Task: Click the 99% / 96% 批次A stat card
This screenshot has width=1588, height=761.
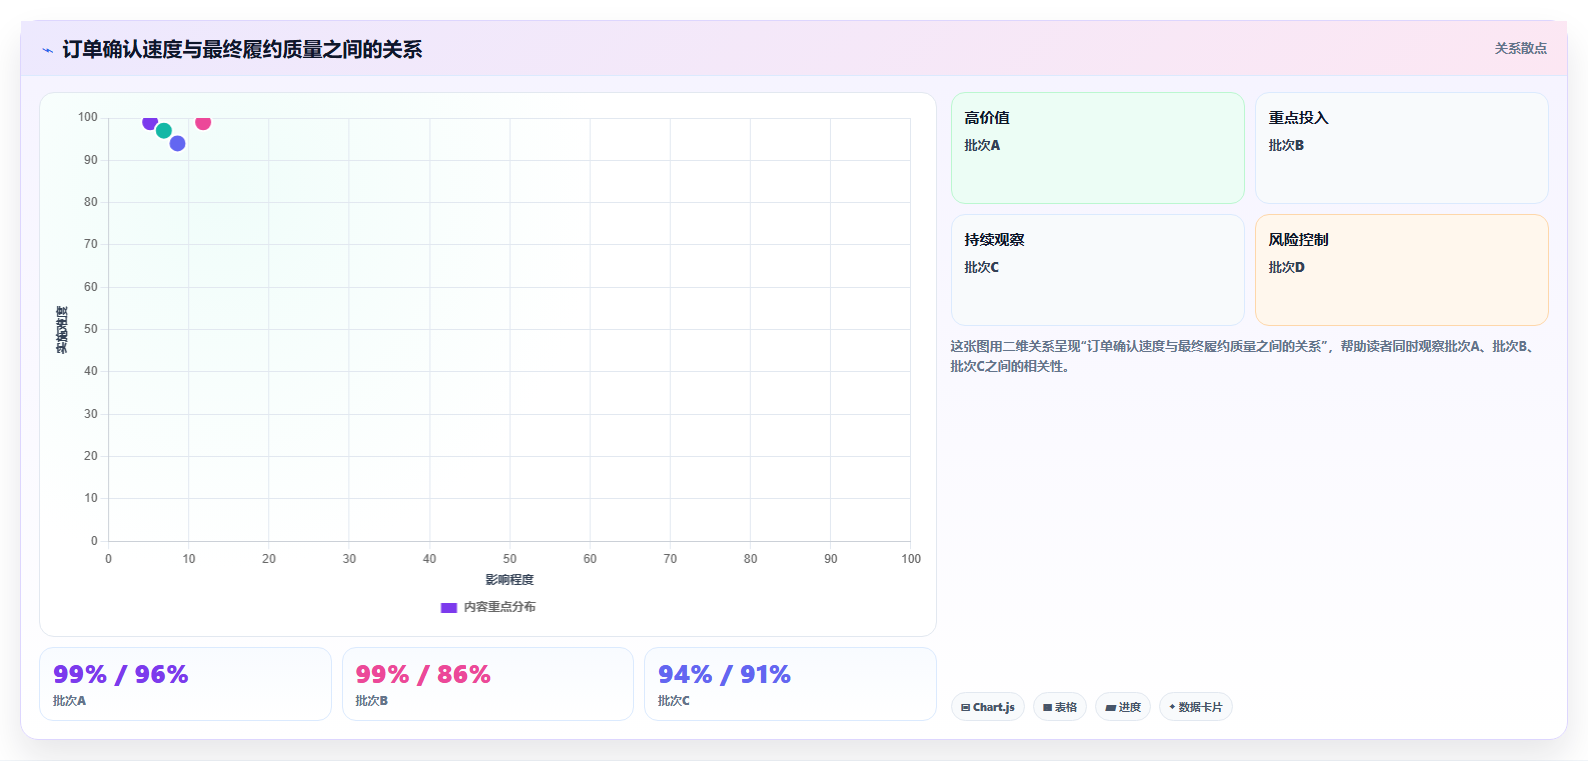Action: click(185, 684)
